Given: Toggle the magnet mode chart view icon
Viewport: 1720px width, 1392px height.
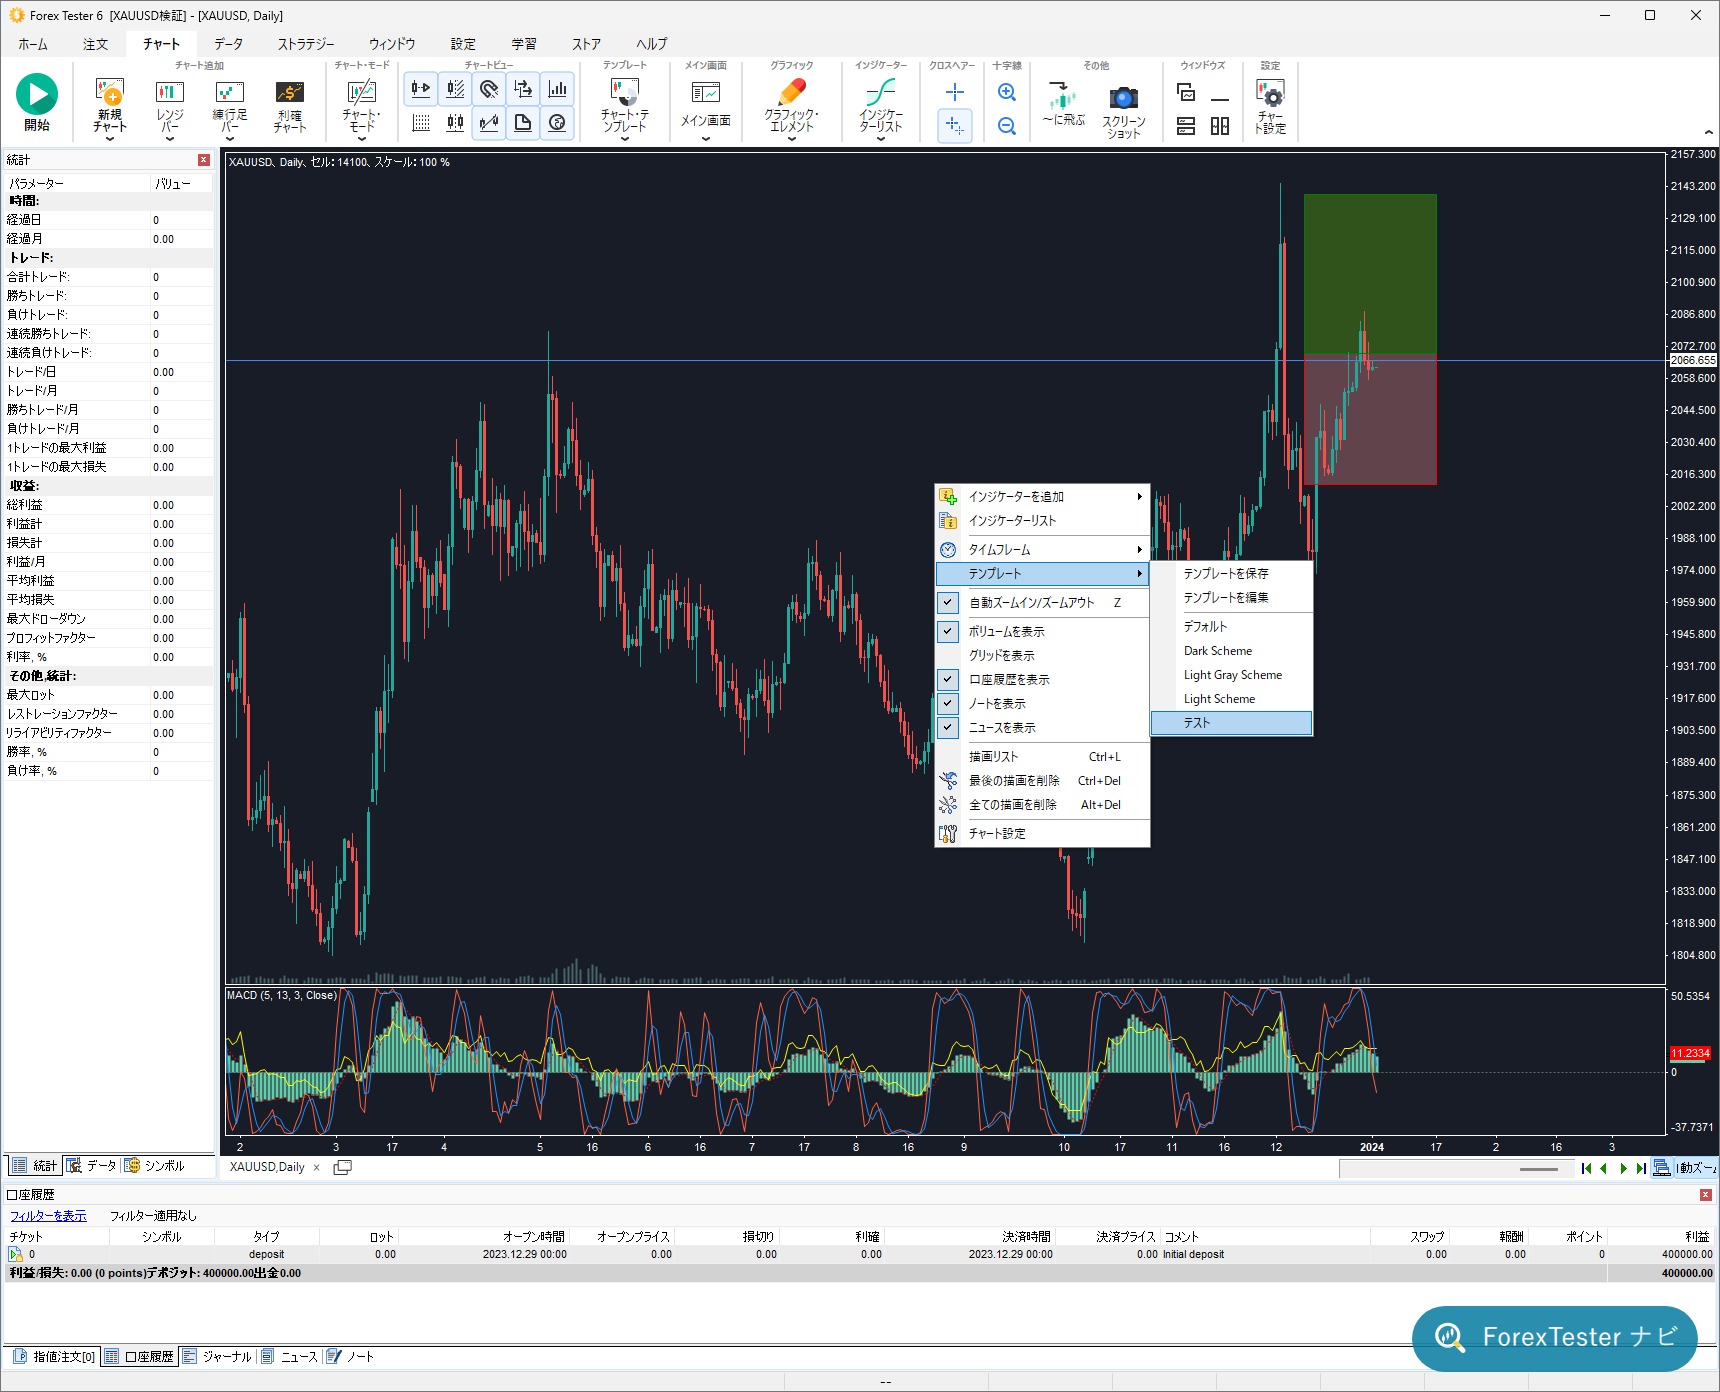Looking at the screenshot, I should [x=489, y=89].
